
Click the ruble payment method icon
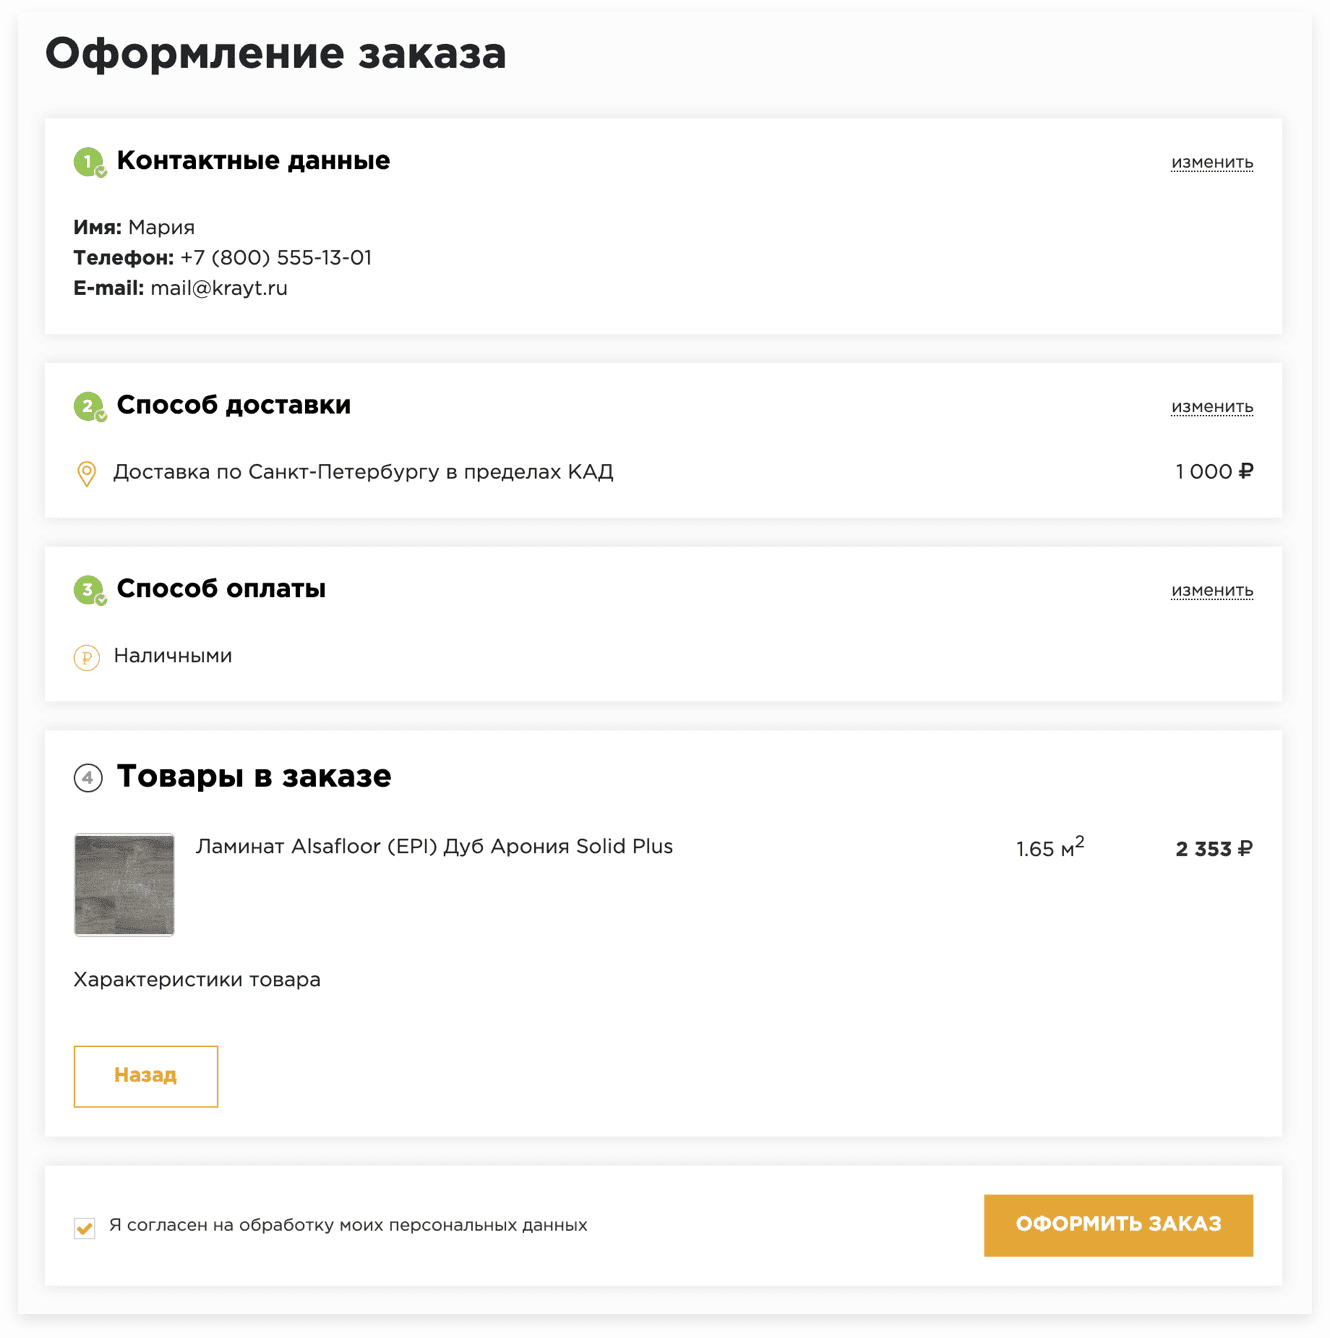(x=87, y=658)
